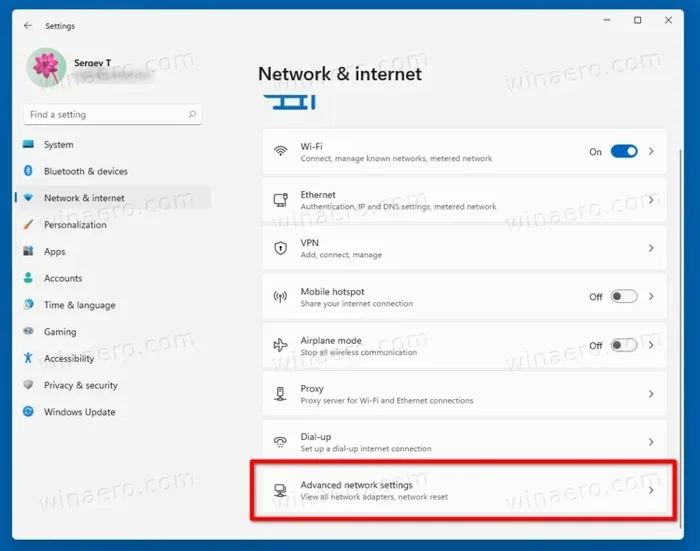Click the Network & internet sidebar icon
The image size is (700, 551).
pyautogui.click(x=28, y=197)
